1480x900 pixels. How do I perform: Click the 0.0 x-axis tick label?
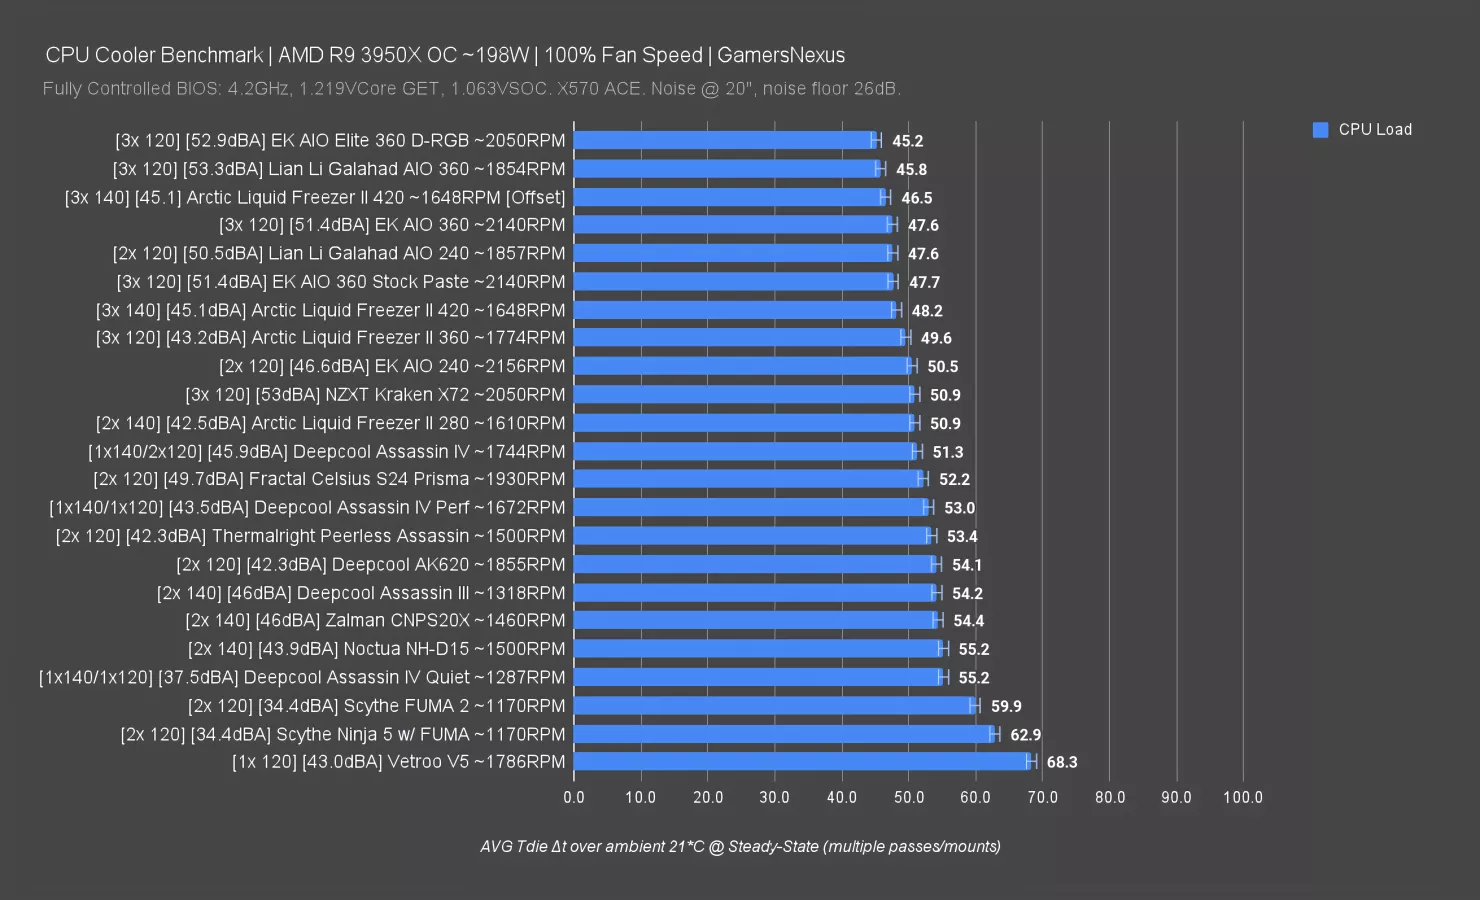tap(574, 797)
